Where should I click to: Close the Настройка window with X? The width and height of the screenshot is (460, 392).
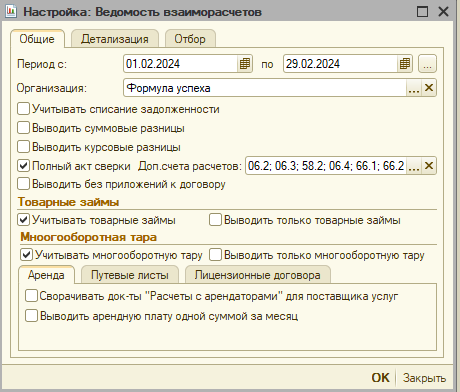point(443,12)
